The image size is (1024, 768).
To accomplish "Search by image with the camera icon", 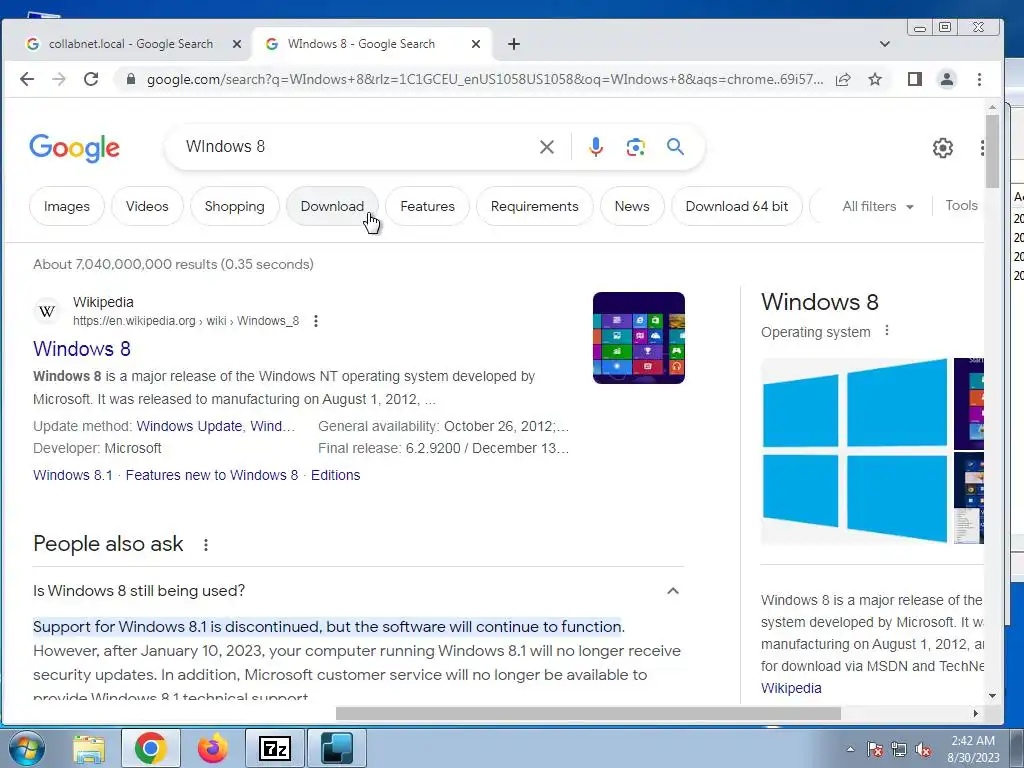I will 635,147.
